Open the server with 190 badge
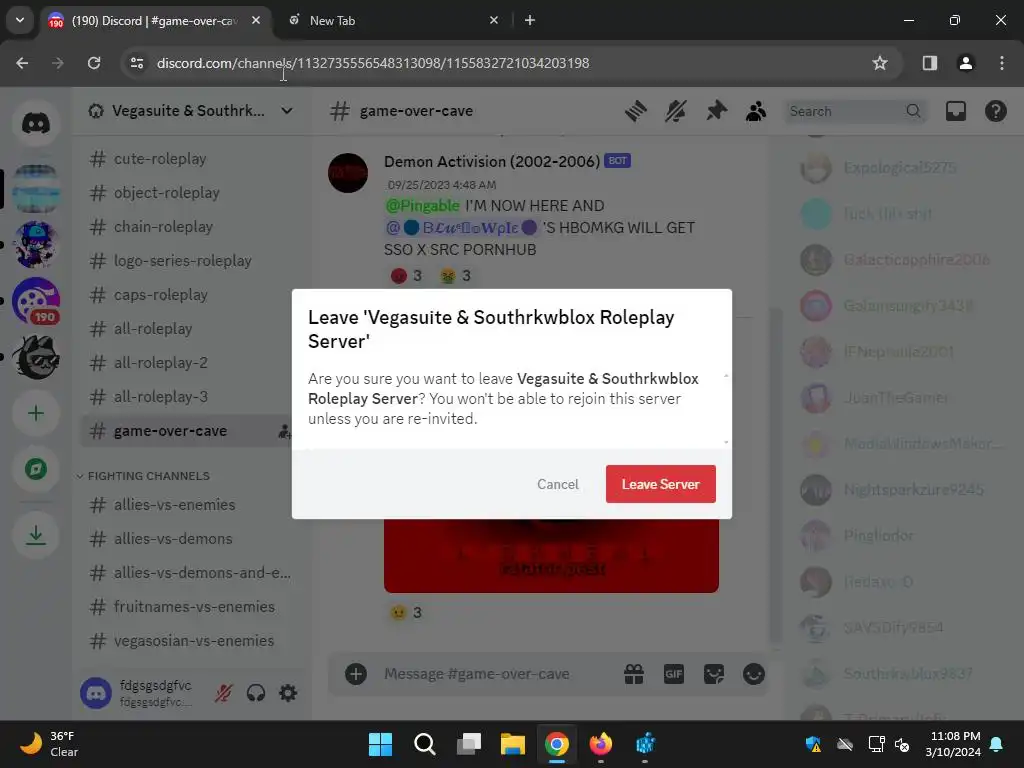The height and width of the screenshot is (768, 1024). coord(36,300)
